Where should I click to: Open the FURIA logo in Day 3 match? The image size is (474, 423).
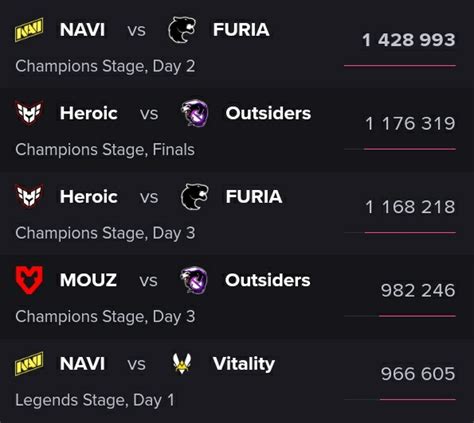(x=195, y=197)
